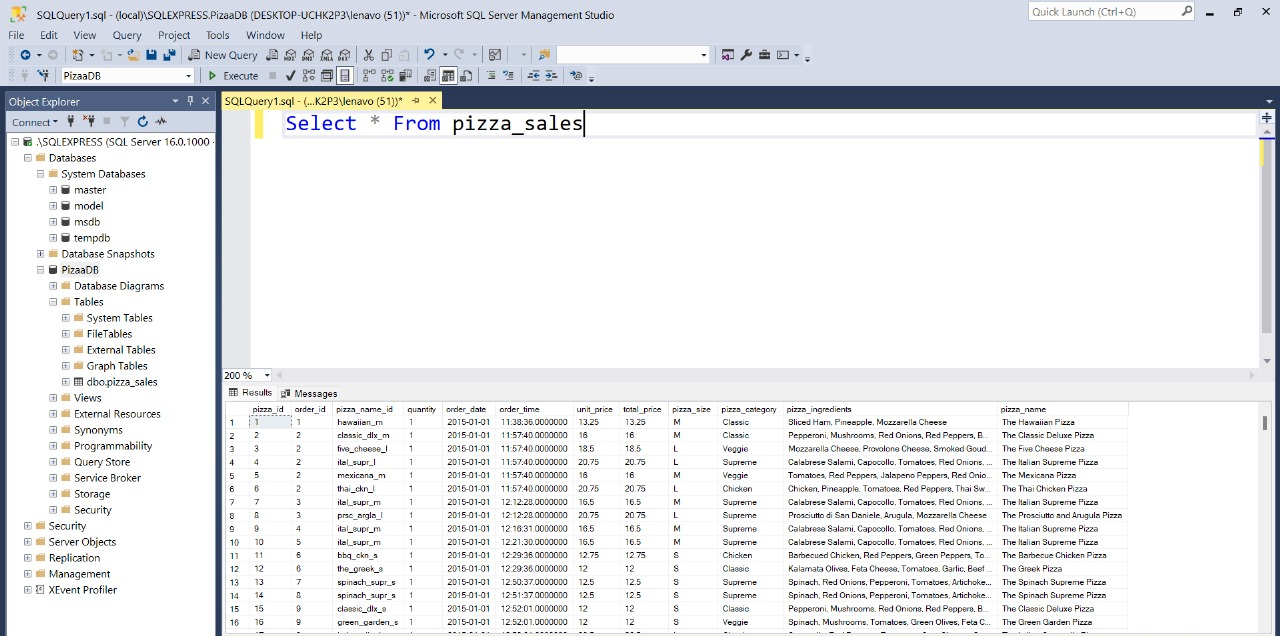This screenshot has width=1280, height=636.
Task: Toggle Include Actual Execution Plan
Action: click(368, 76)
